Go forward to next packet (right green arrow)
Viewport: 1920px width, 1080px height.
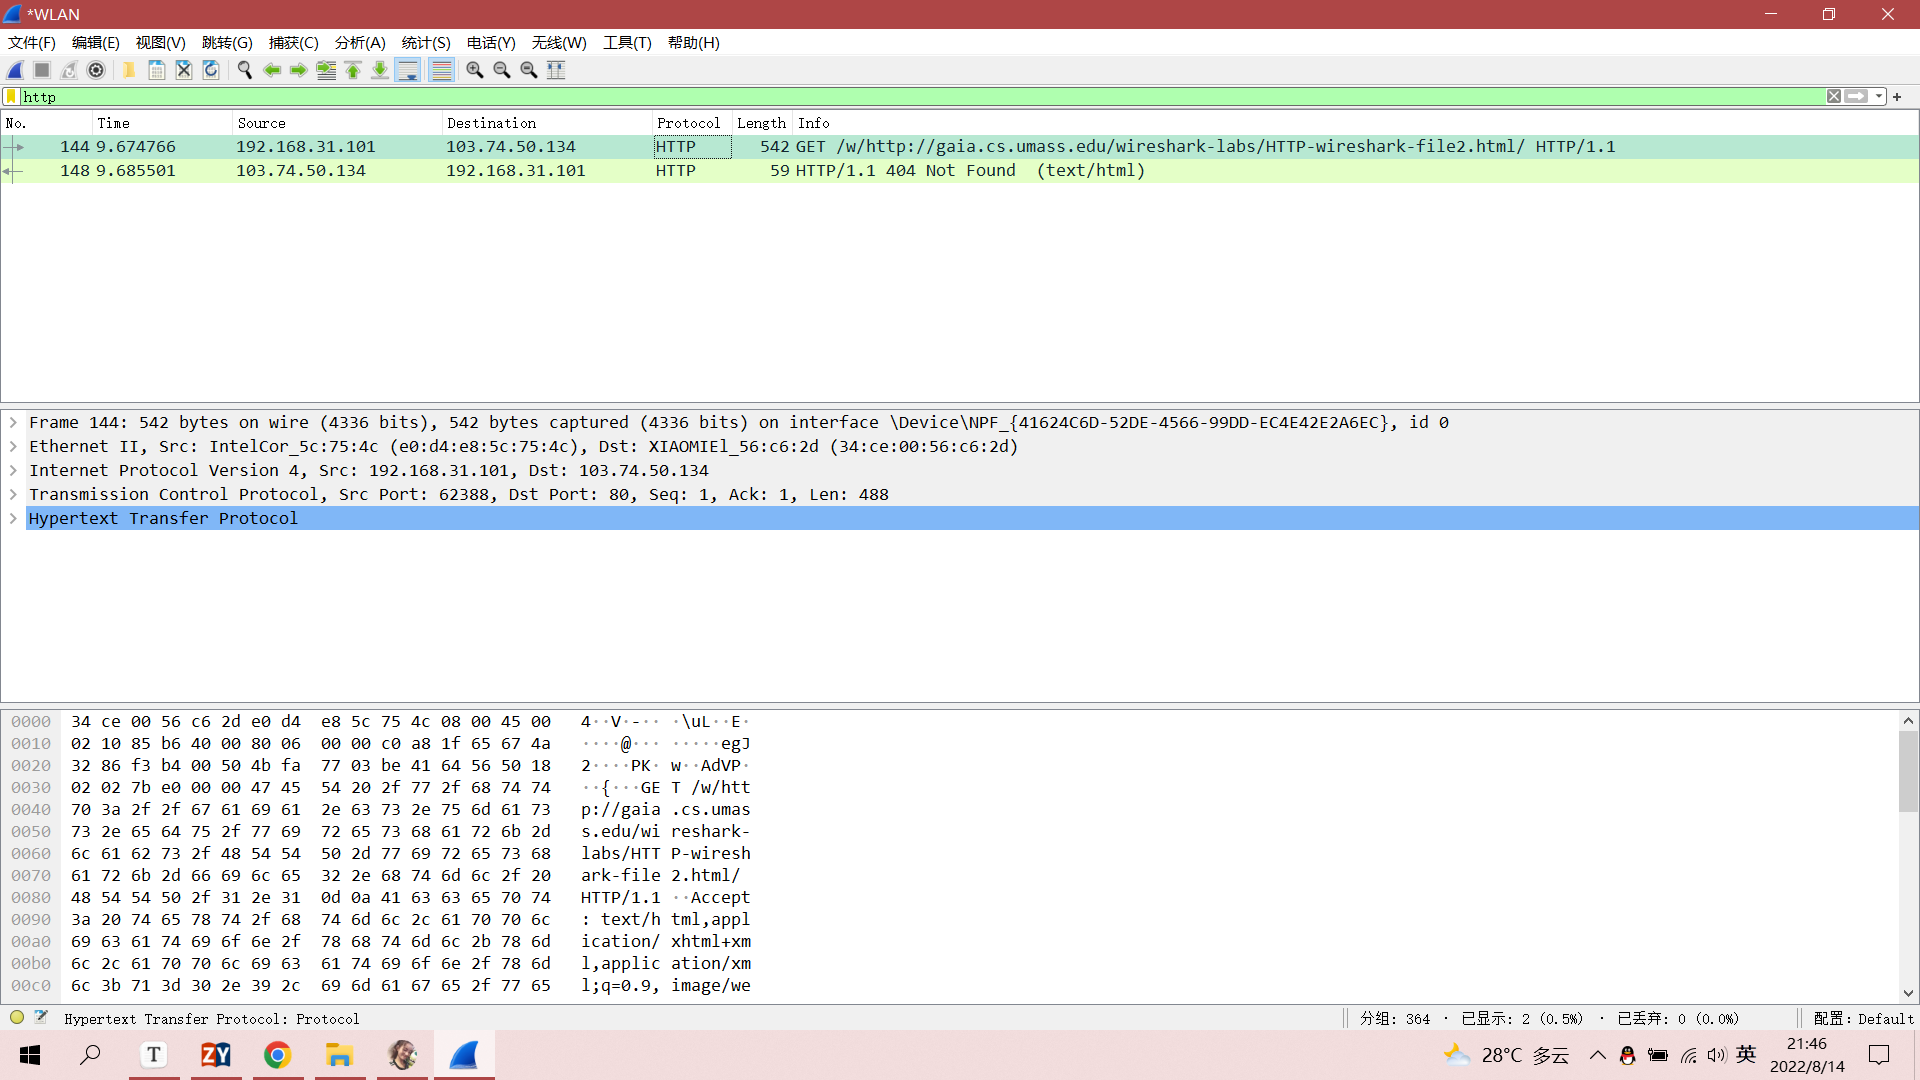[x=298, y=70]
